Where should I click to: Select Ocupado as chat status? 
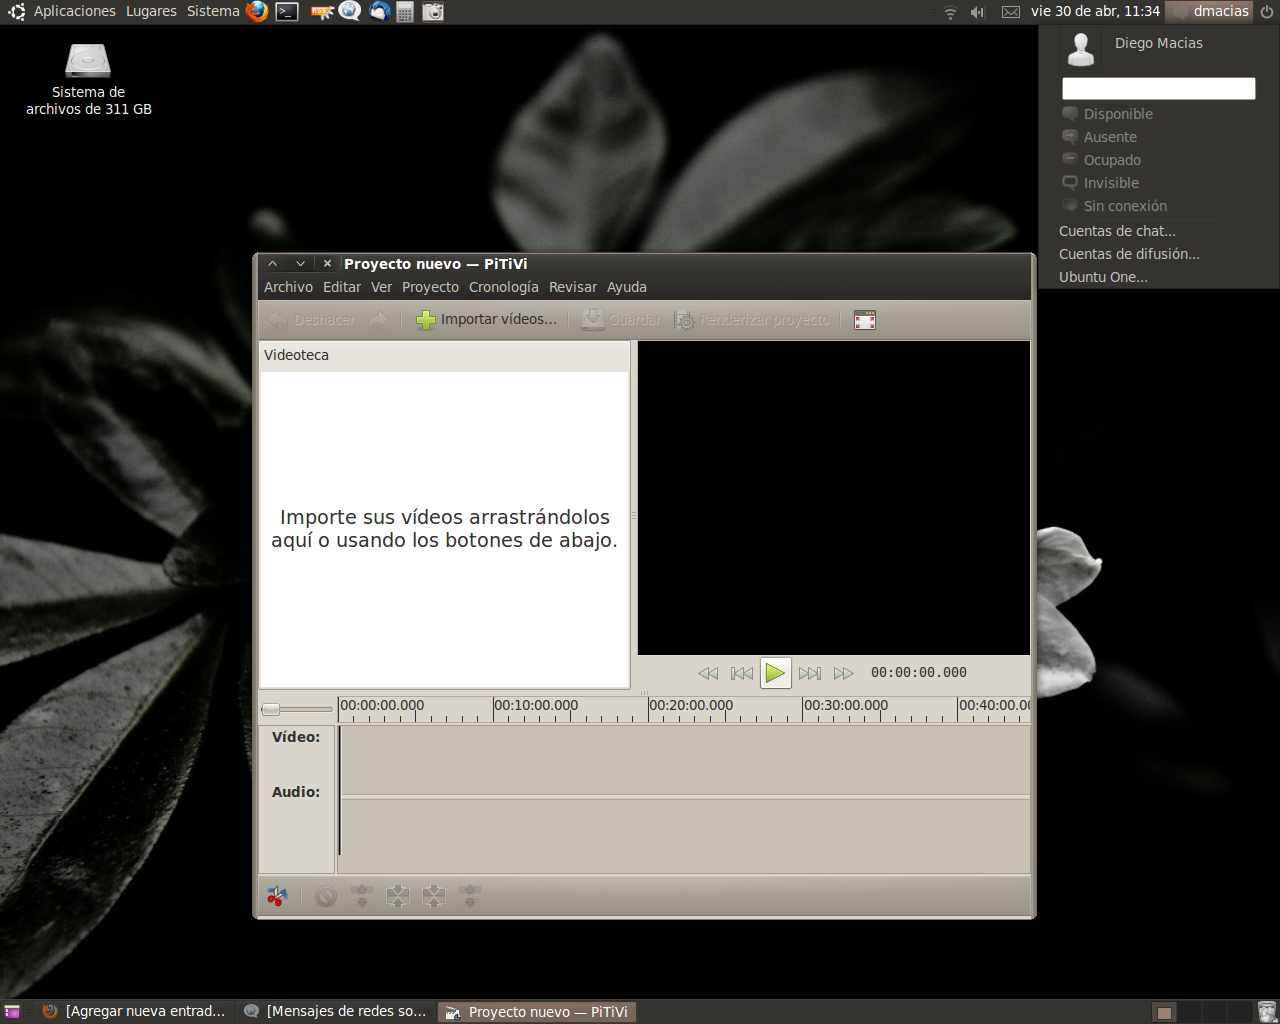click(1111, 160)
